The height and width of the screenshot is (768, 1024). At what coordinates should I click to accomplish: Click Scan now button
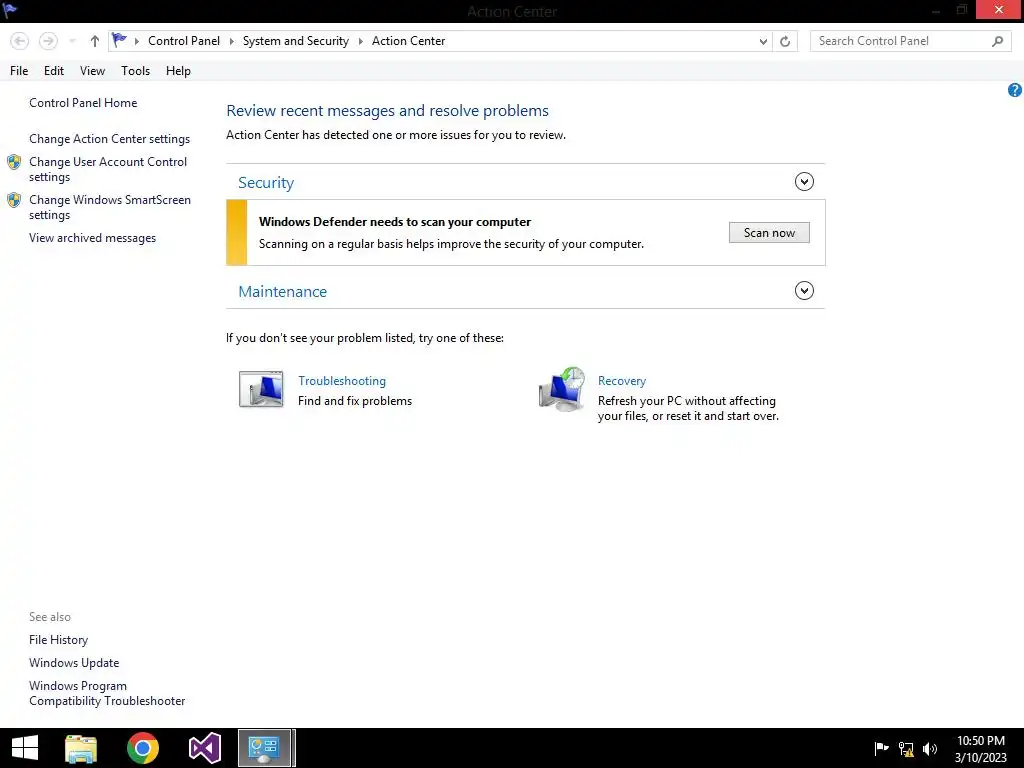coord(769,232)
